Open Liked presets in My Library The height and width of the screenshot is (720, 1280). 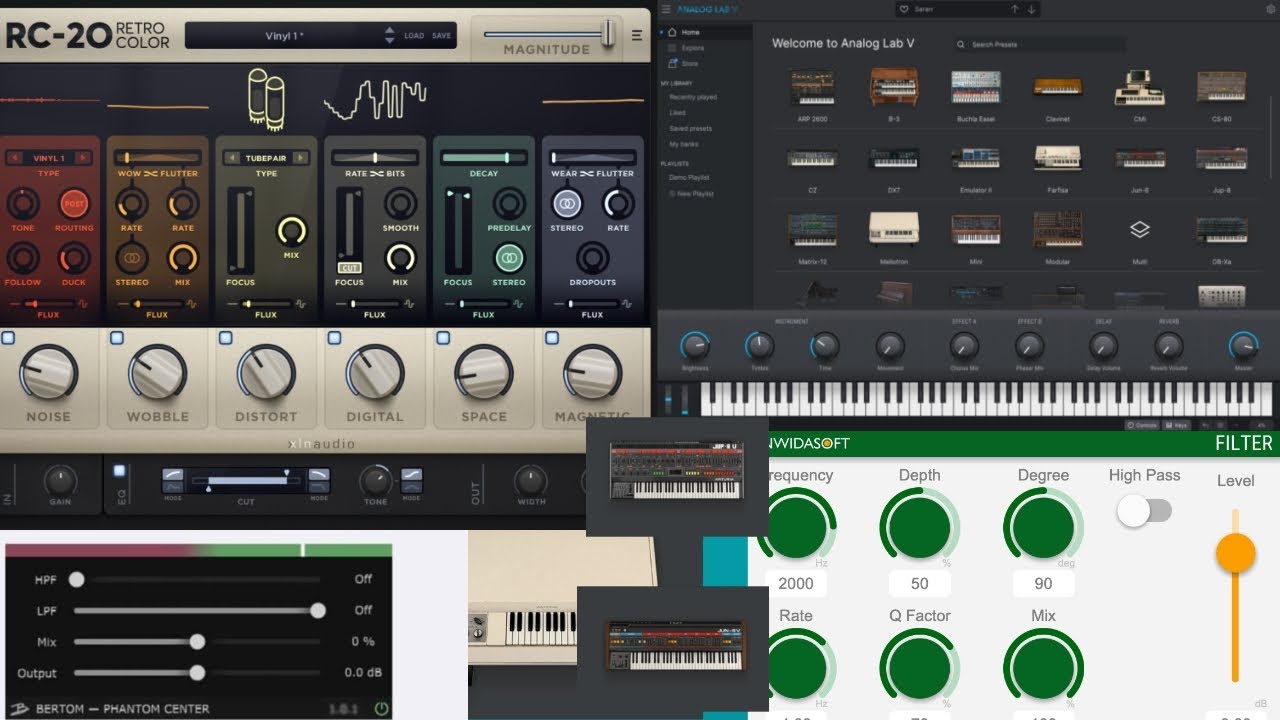[x=677, y=113]
